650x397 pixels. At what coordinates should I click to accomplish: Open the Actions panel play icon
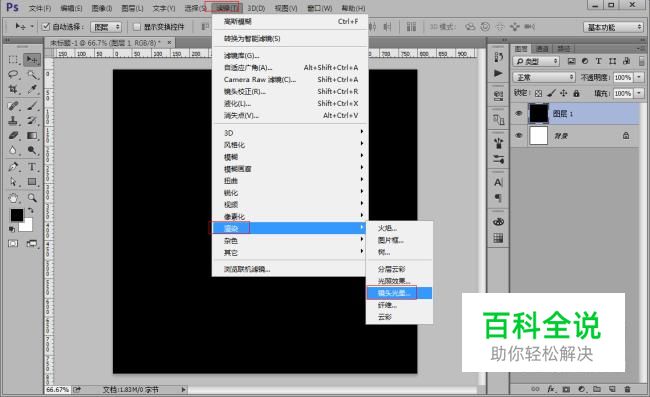[498, 73]
